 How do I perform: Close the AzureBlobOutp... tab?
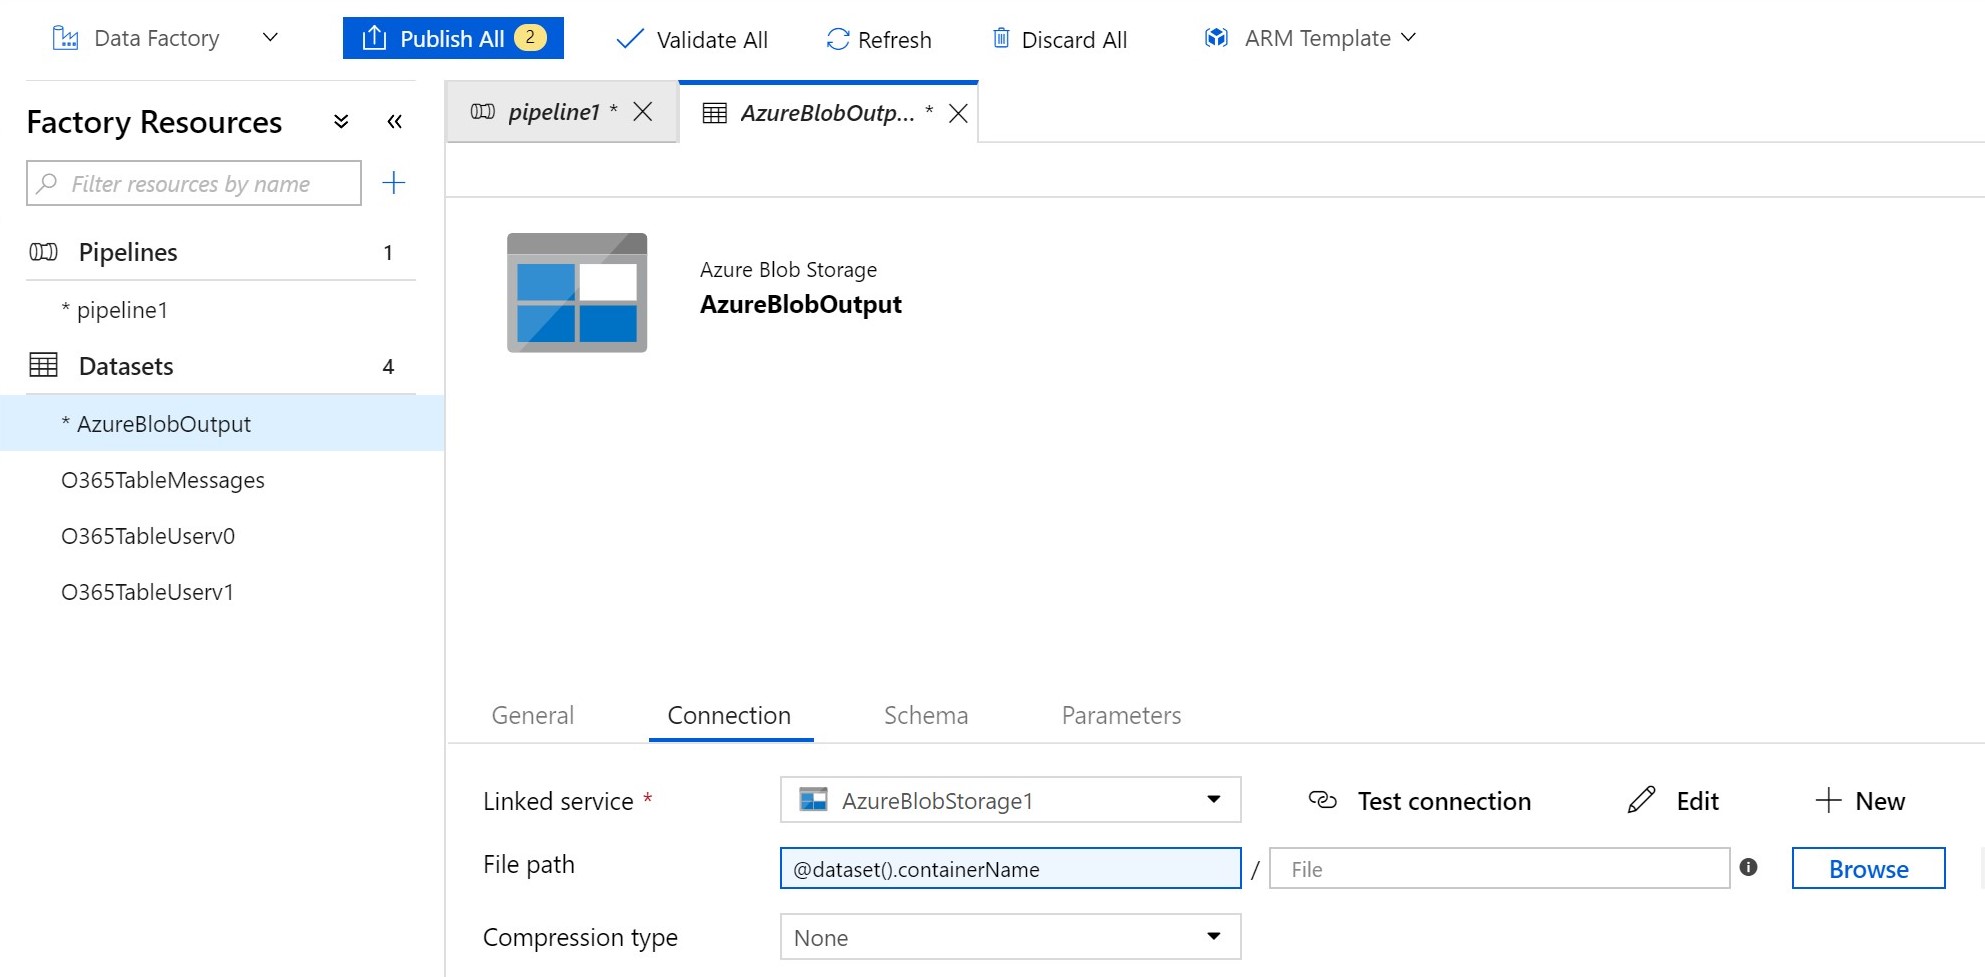[x=958, y=113]
